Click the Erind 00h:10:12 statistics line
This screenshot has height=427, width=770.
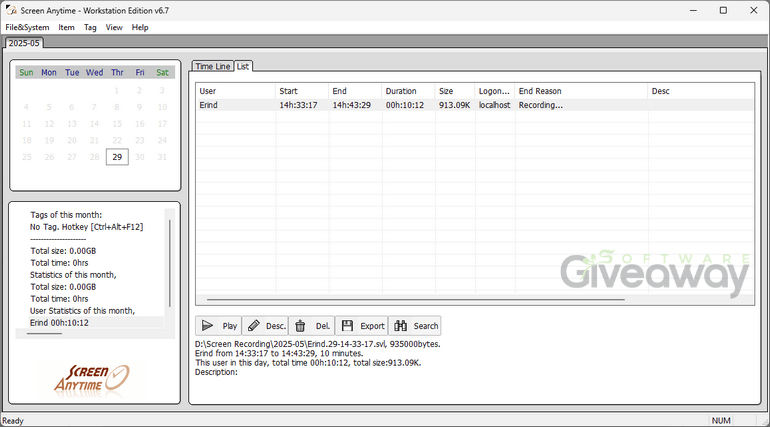pos(59,323)
